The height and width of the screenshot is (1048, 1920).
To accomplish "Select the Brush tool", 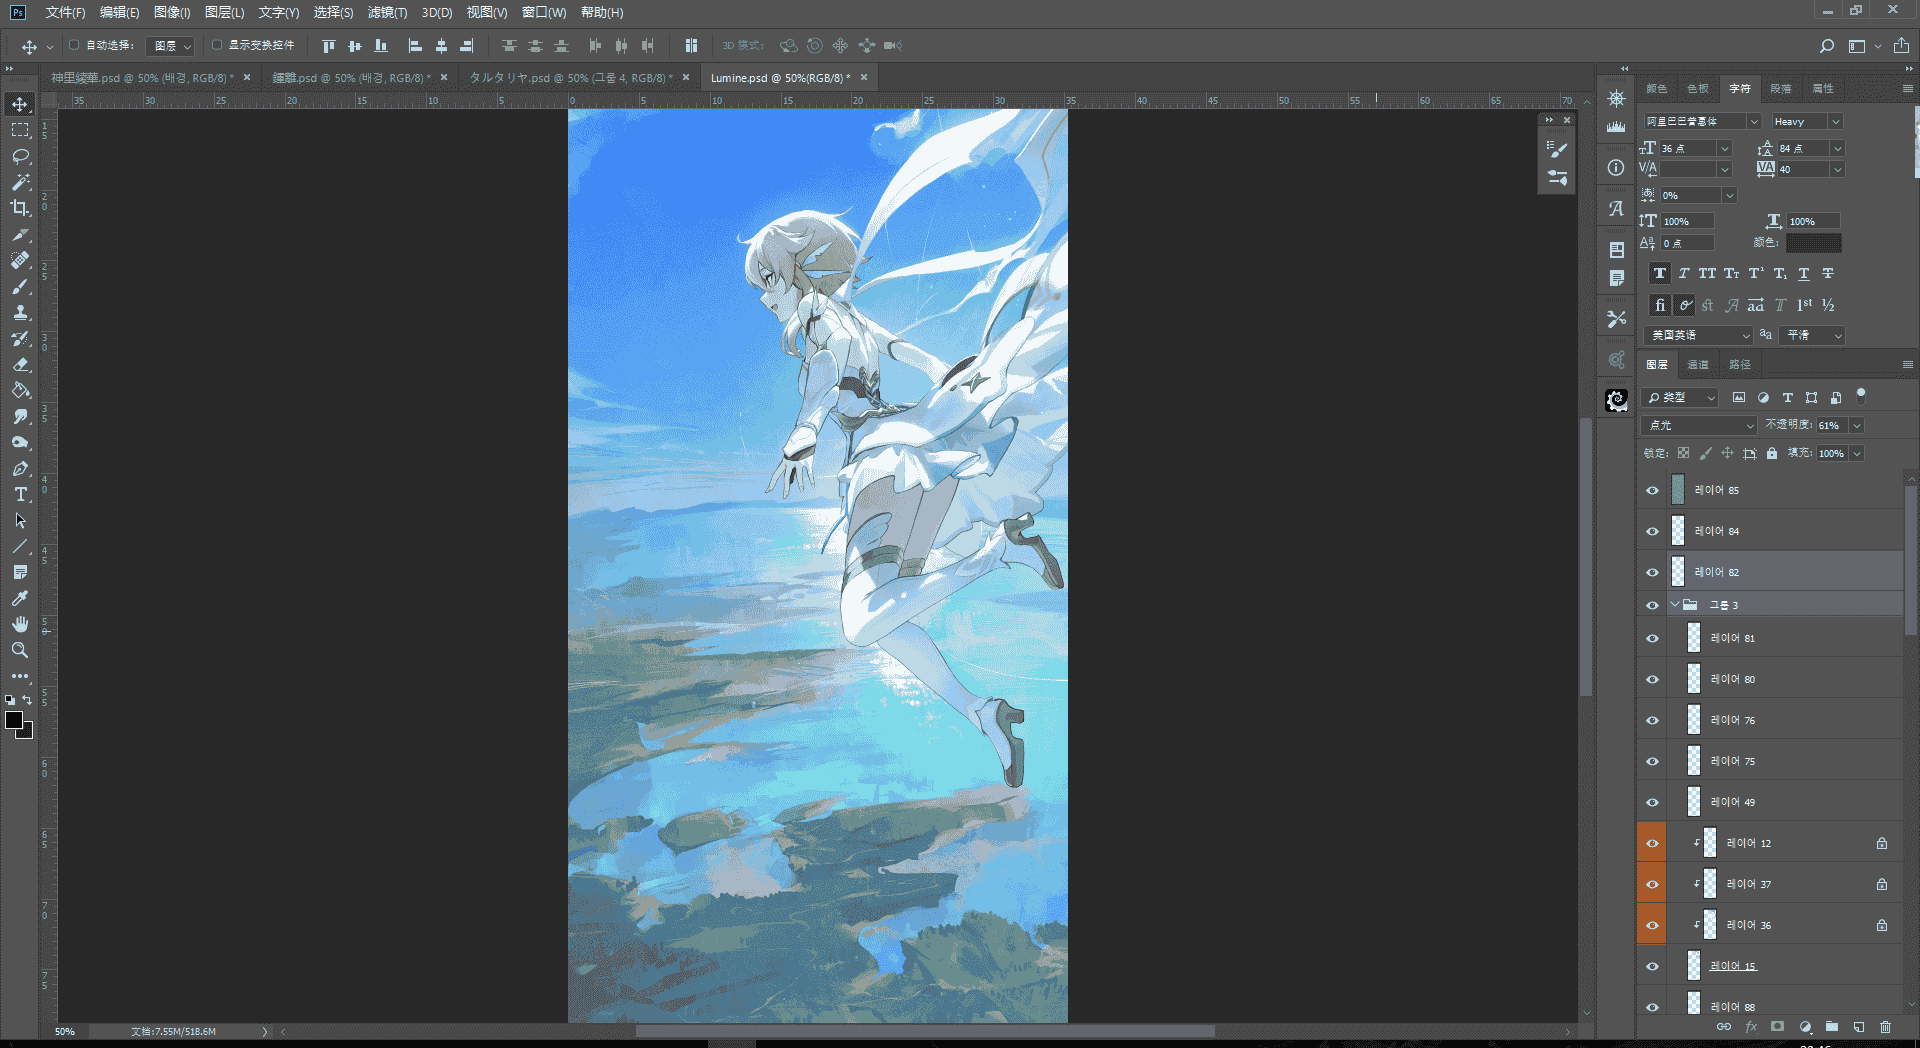I will click(20, 286).
